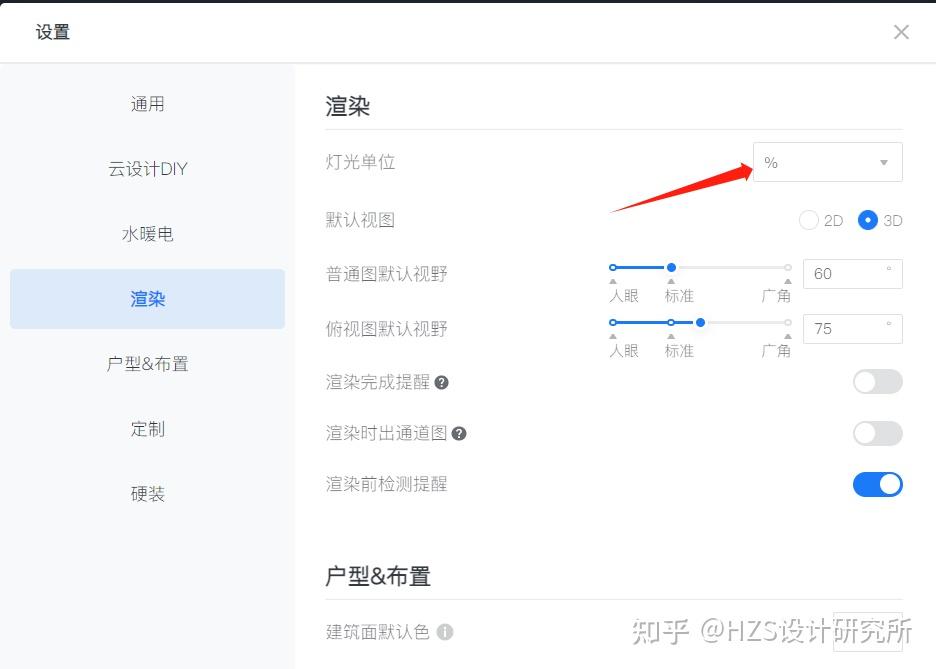Select the 定制 sidebar item

tap(147, 429)
